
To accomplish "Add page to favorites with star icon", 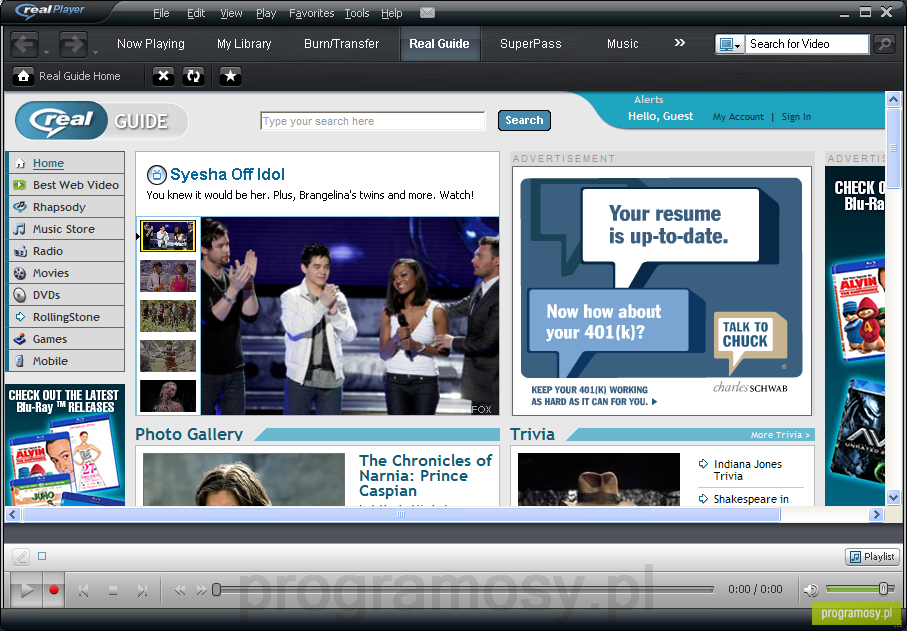I will [x=230, y=76].
